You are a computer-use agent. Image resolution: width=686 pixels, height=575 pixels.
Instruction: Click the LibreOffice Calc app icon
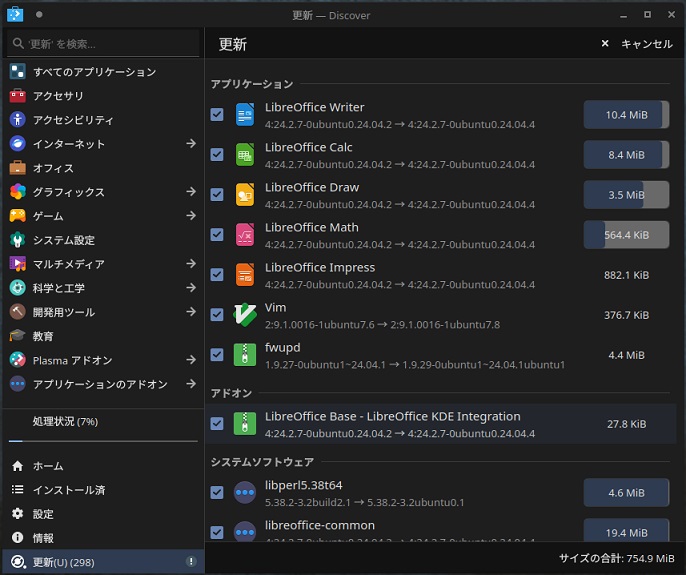tap(245, 155)
